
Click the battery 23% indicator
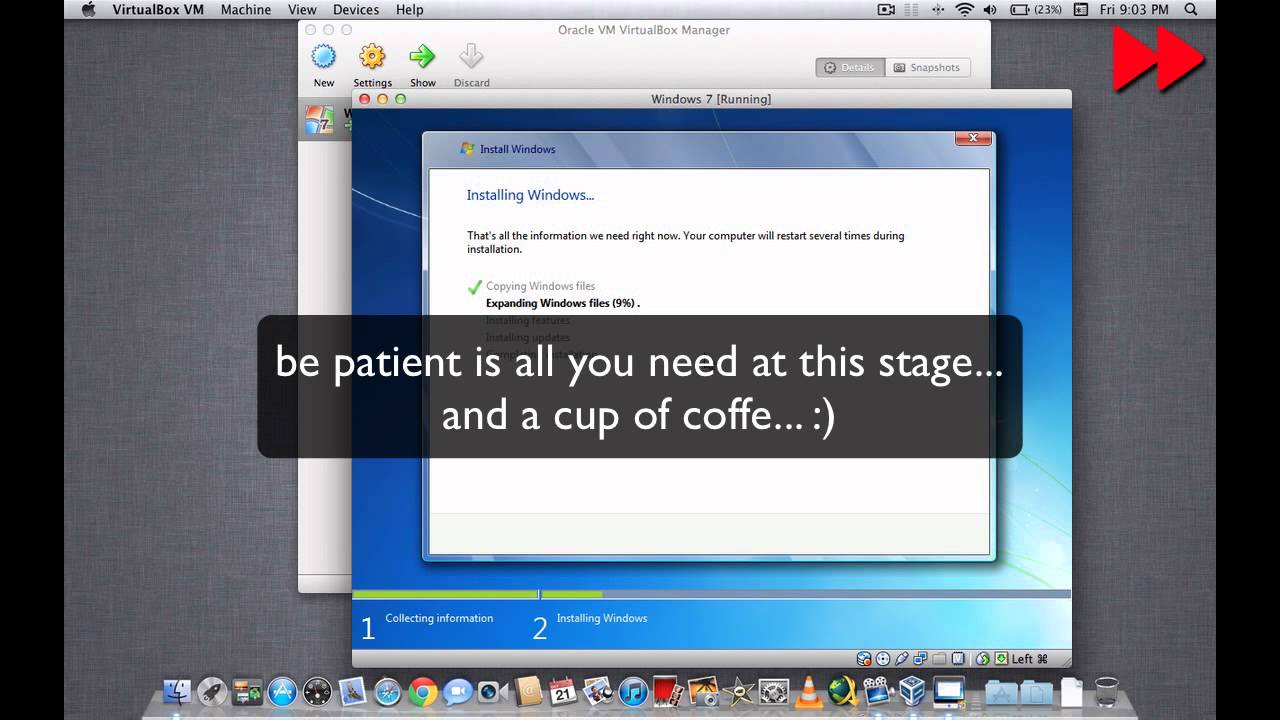tap(1036, 10)
